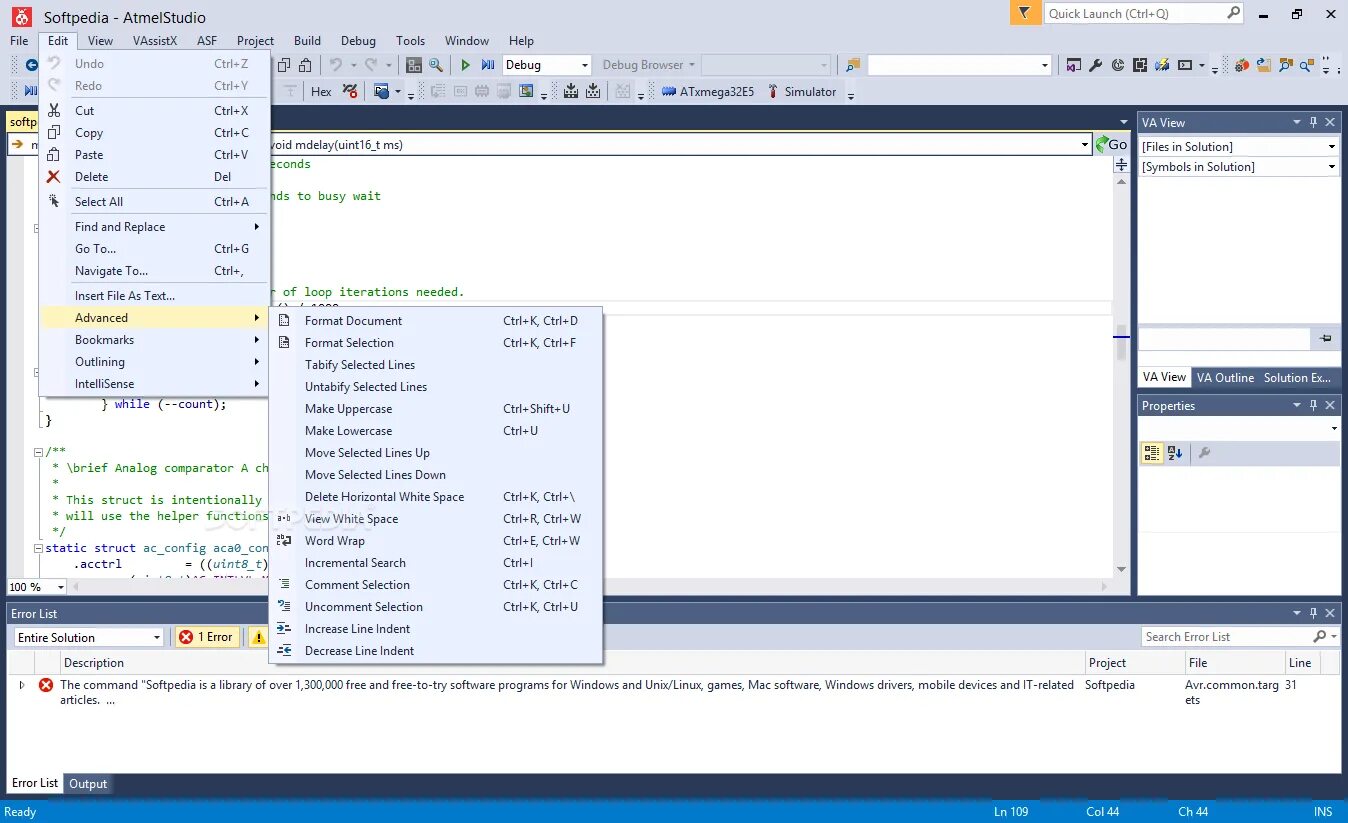Toggle the Properties panel auto-hide pin
Viewport: 1348px width, 823px height.
pyautogui.click(x=1313, y=405)
